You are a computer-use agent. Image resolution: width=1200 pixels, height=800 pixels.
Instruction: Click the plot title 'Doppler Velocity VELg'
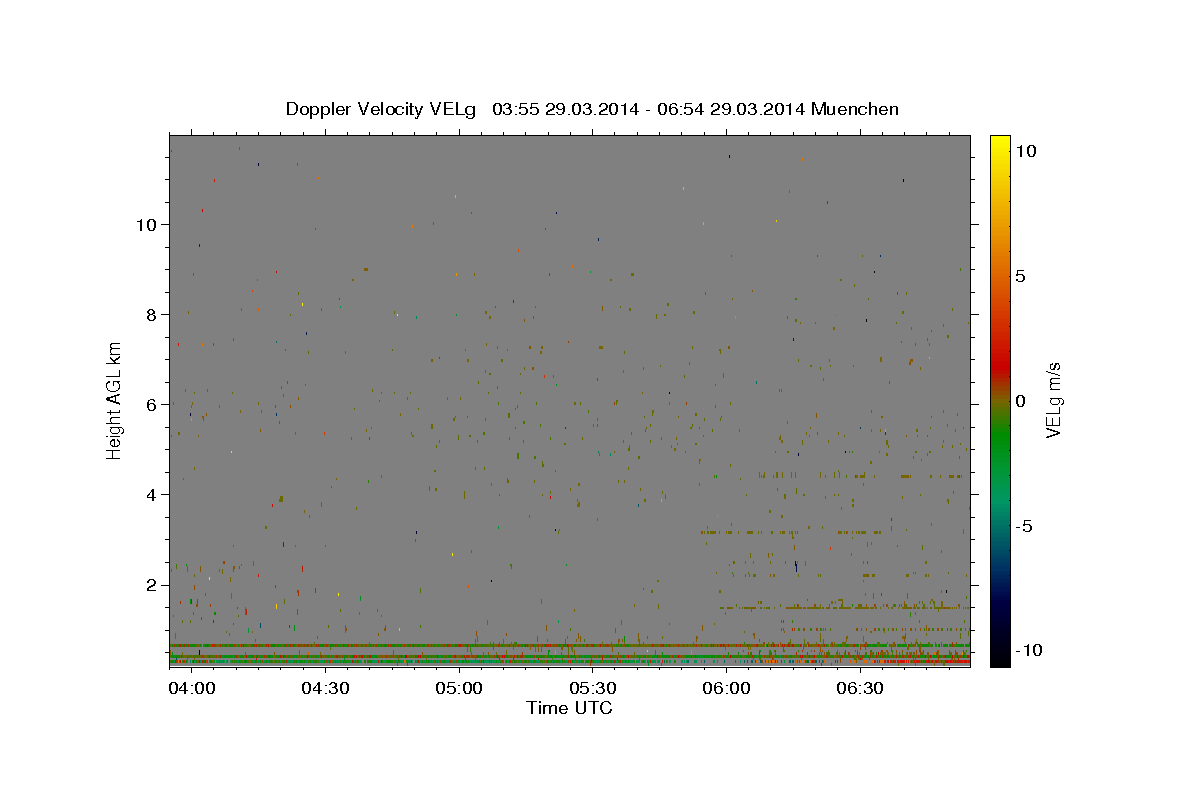(380, 109)
